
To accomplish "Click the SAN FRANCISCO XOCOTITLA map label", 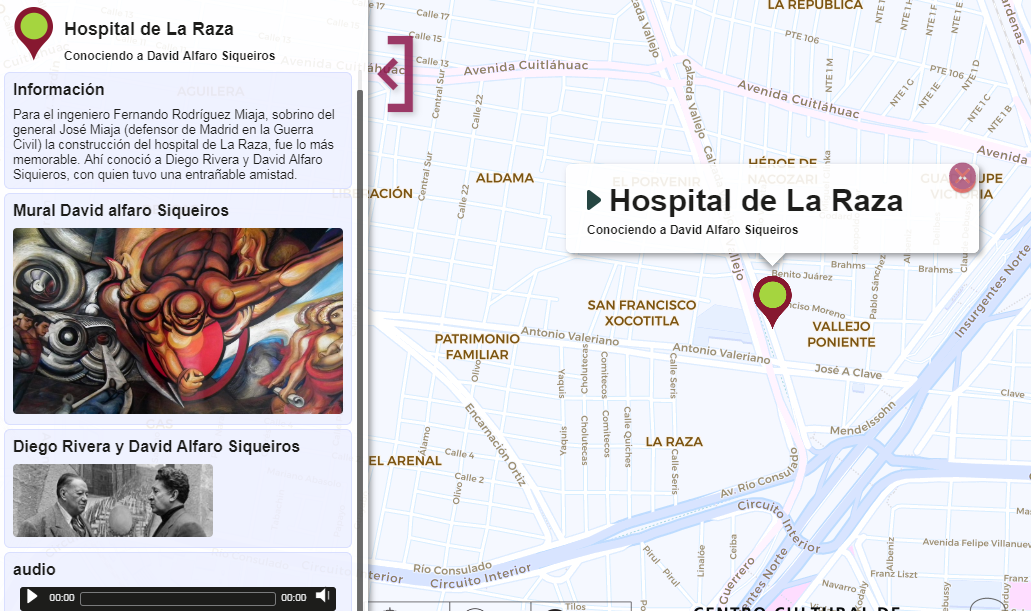I will click(x=642, y=313).
